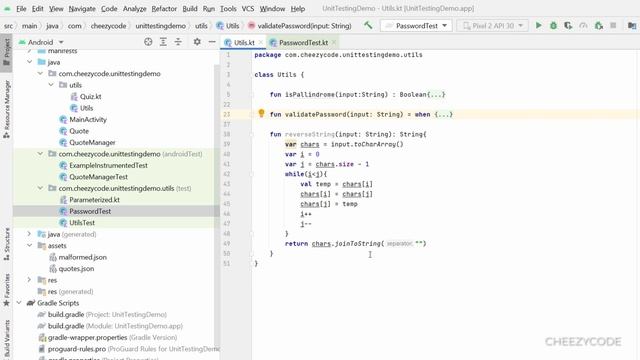The image size is (640, 360).
Task: Open the Navigate menu
Action: [82, 9]
